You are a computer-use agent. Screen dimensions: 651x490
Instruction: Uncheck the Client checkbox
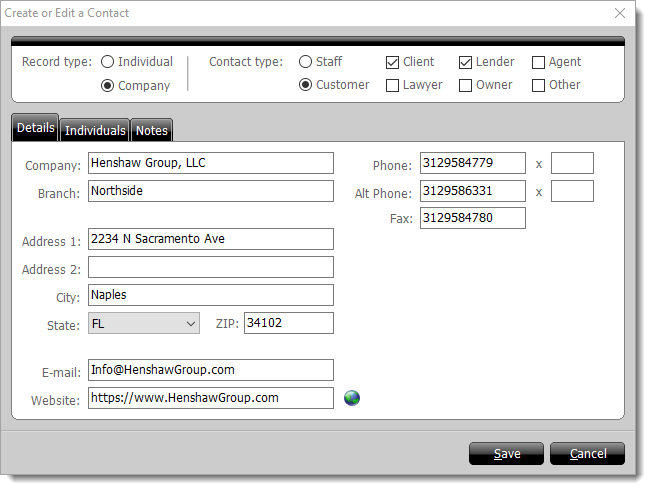point(393,62)
